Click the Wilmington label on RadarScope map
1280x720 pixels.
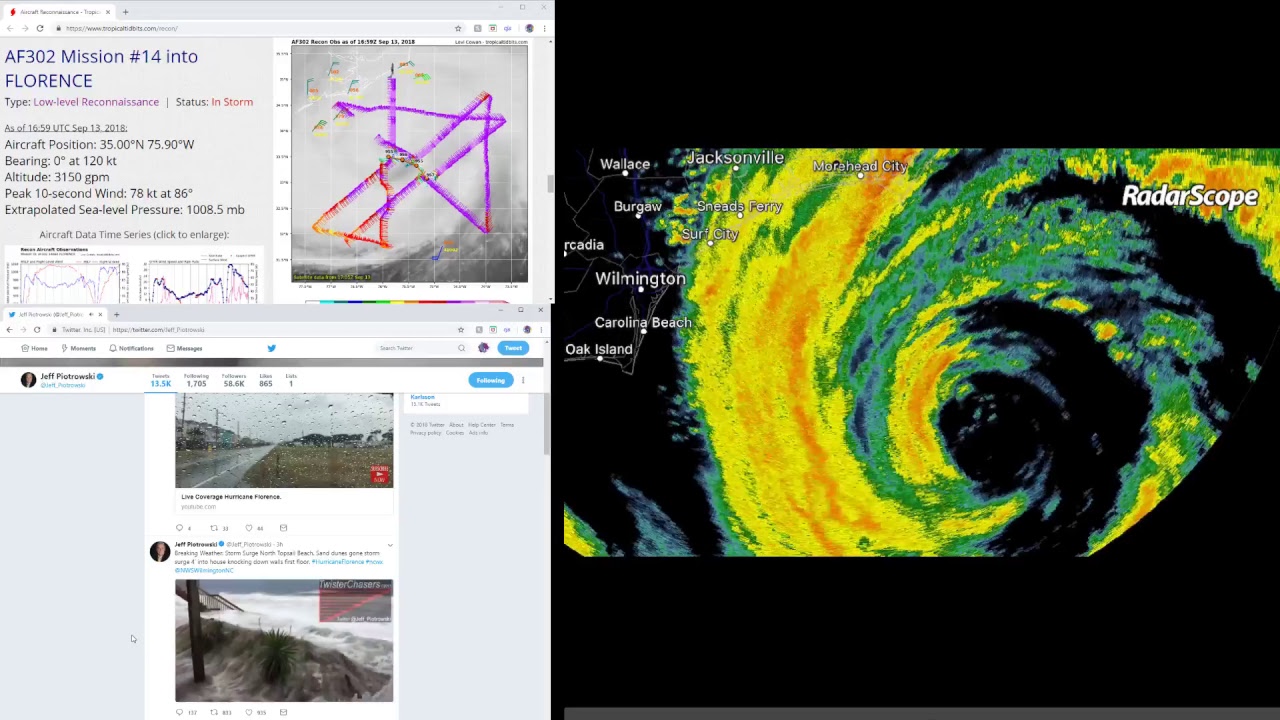[640, 279]
